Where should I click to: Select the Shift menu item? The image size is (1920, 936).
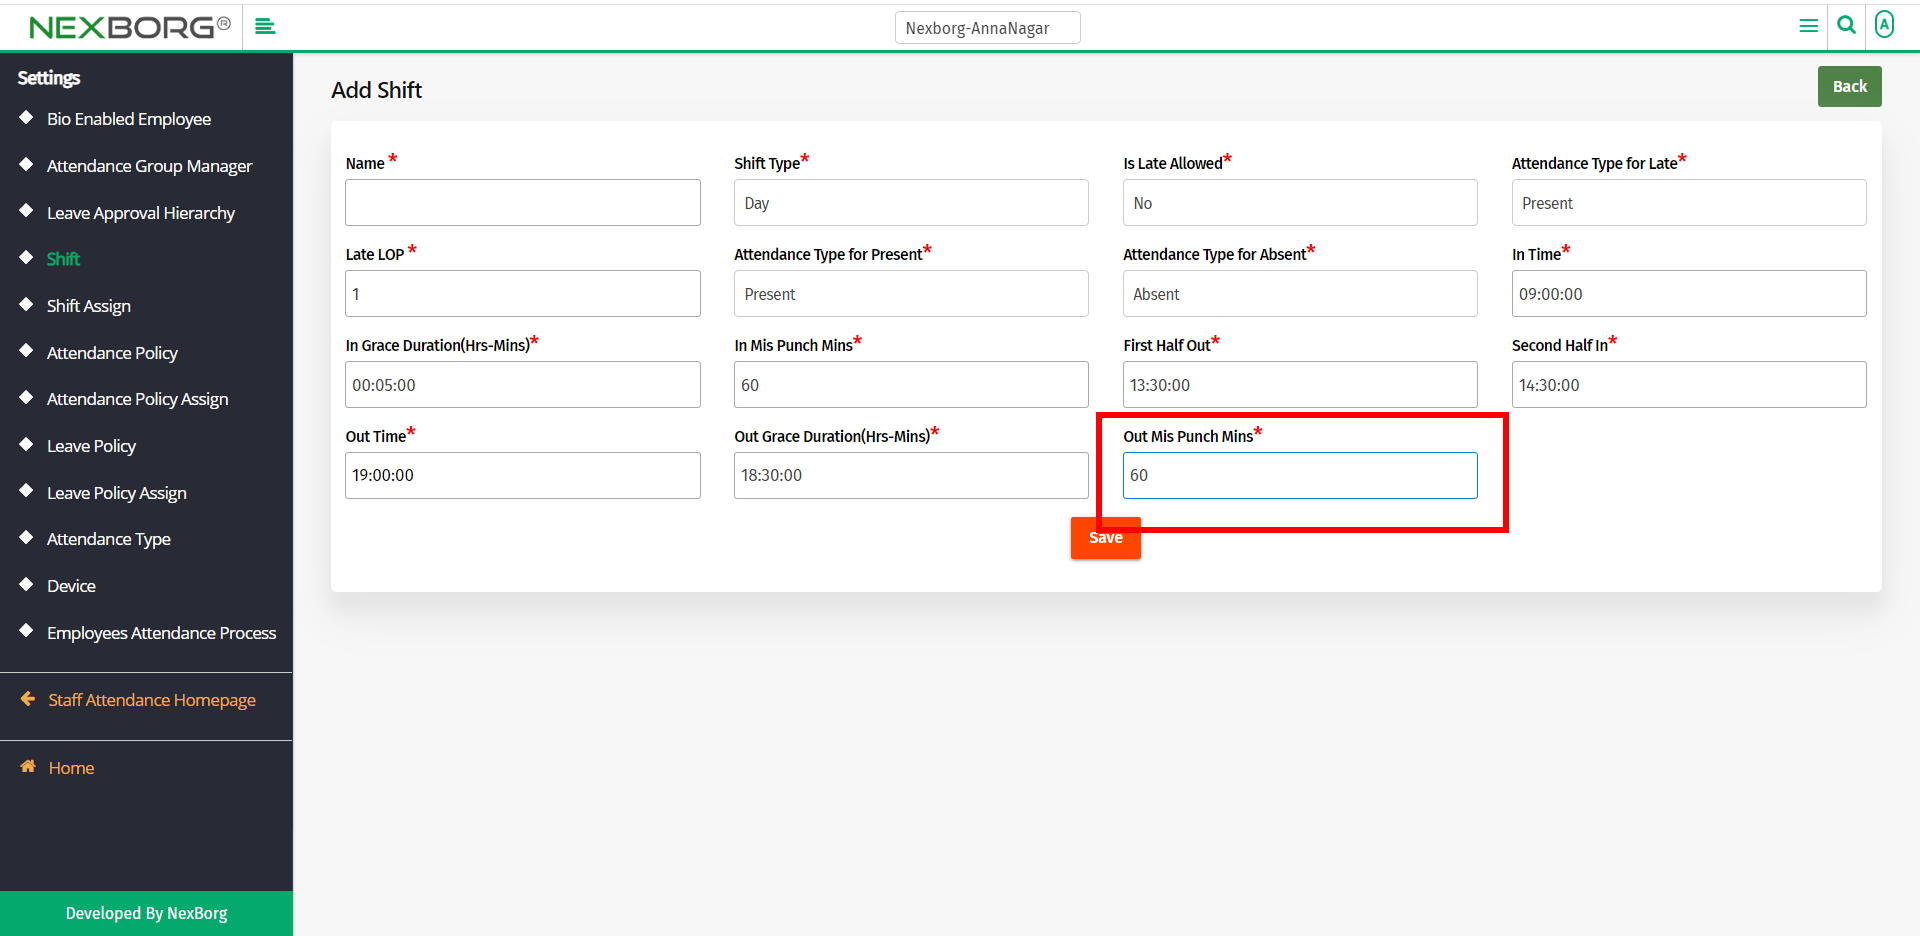tap(63, 259)
